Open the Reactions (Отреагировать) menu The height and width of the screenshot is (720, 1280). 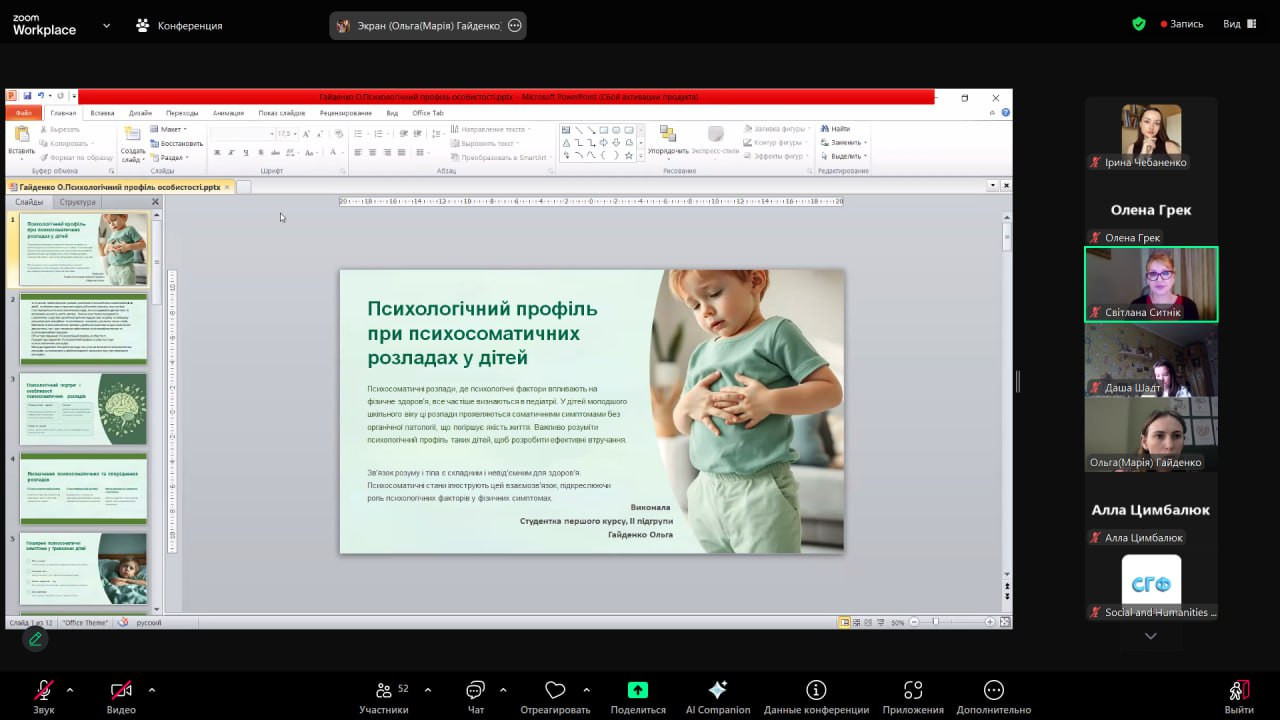(555, 691)
